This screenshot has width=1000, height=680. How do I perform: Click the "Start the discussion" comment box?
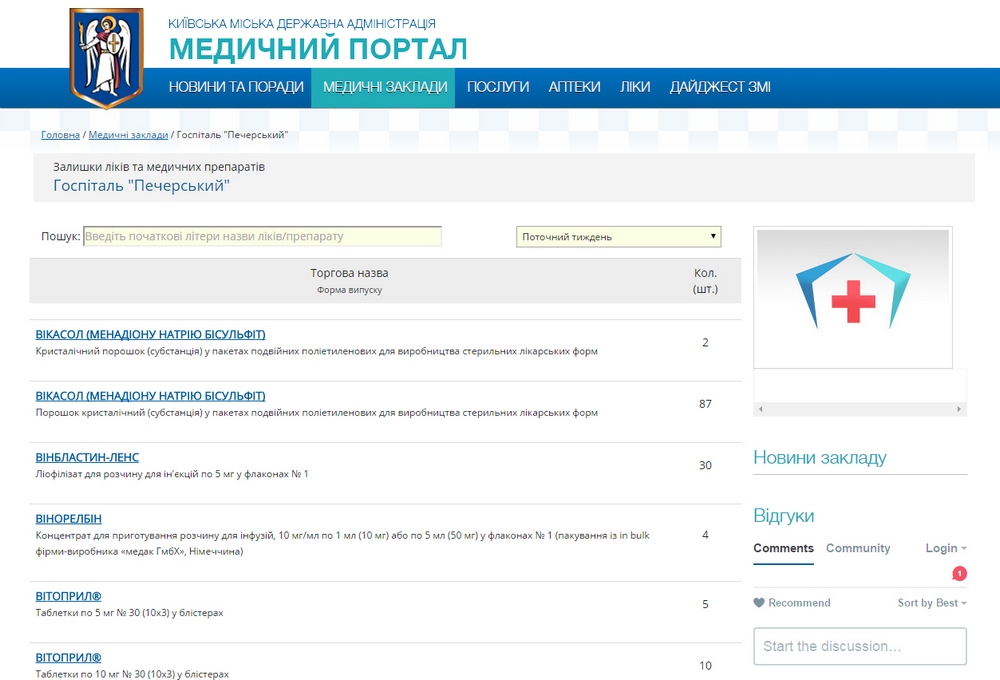[859, 646]
